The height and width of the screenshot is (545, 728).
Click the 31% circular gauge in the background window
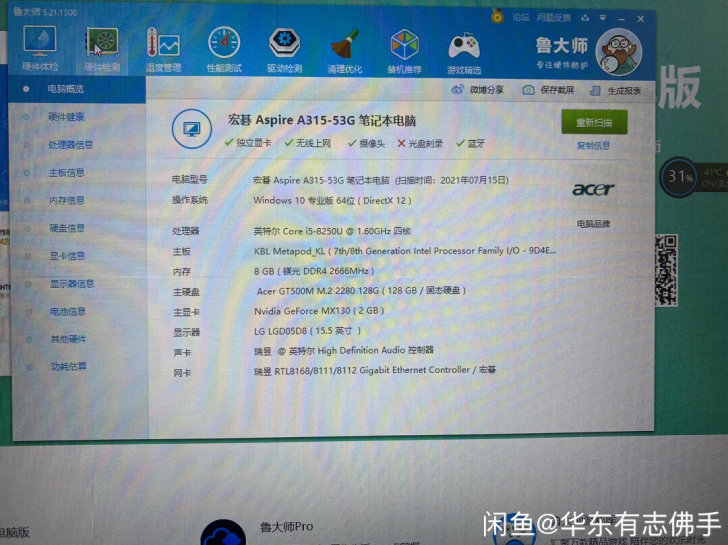coord(679,176)
